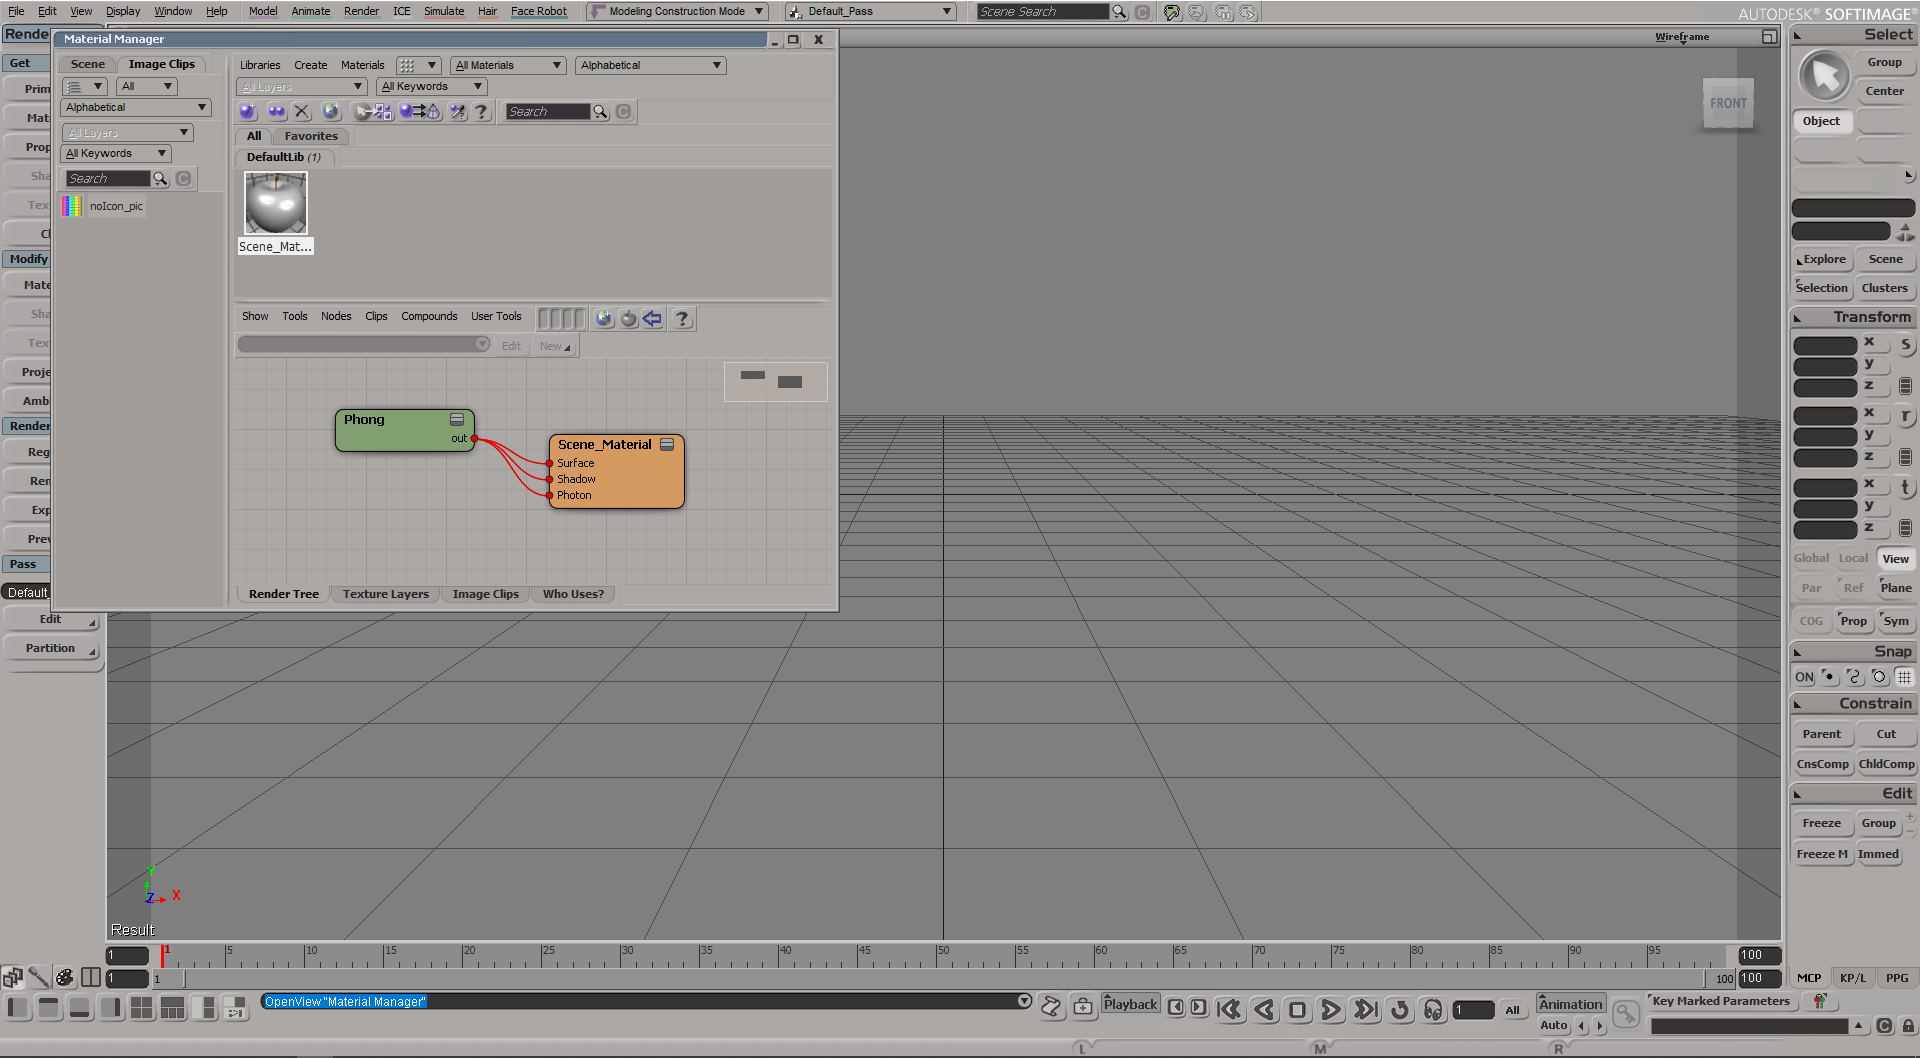
Task: Click the Parent constrain button
Action: coord(1821,734)
